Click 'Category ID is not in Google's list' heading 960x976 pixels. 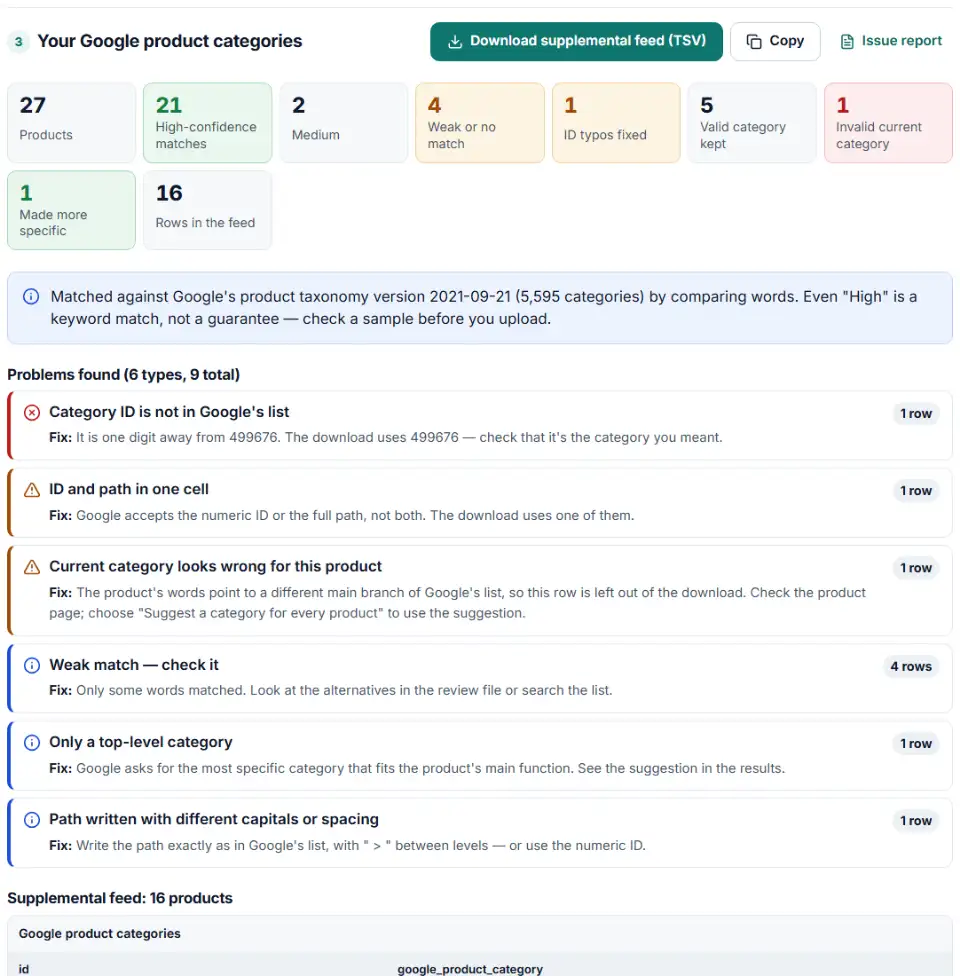point(169,412)
